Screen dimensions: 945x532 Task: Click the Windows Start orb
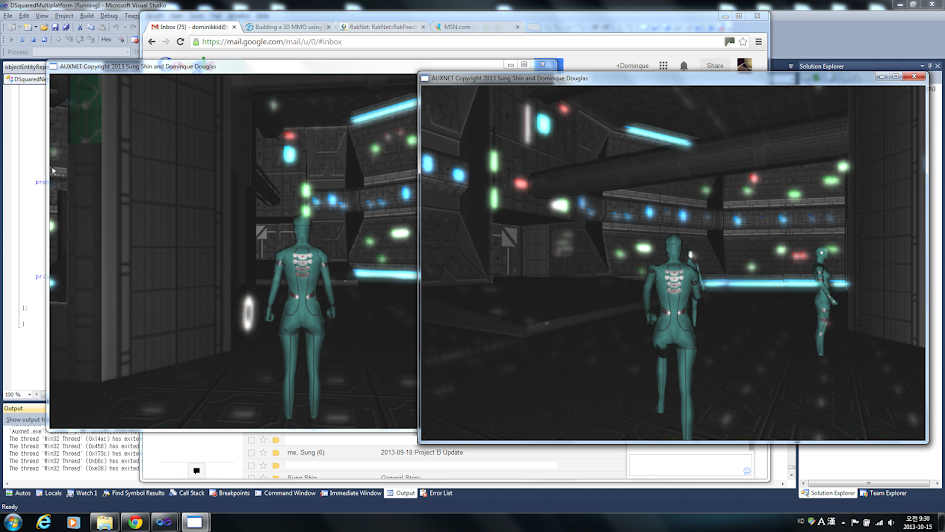13,522
